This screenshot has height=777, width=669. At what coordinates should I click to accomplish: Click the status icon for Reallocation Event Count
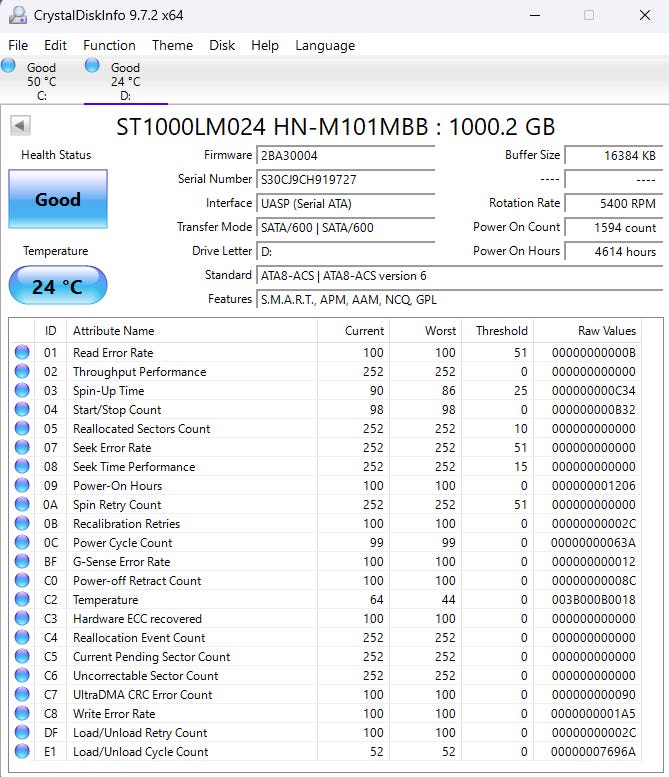(x=22, y=637)
